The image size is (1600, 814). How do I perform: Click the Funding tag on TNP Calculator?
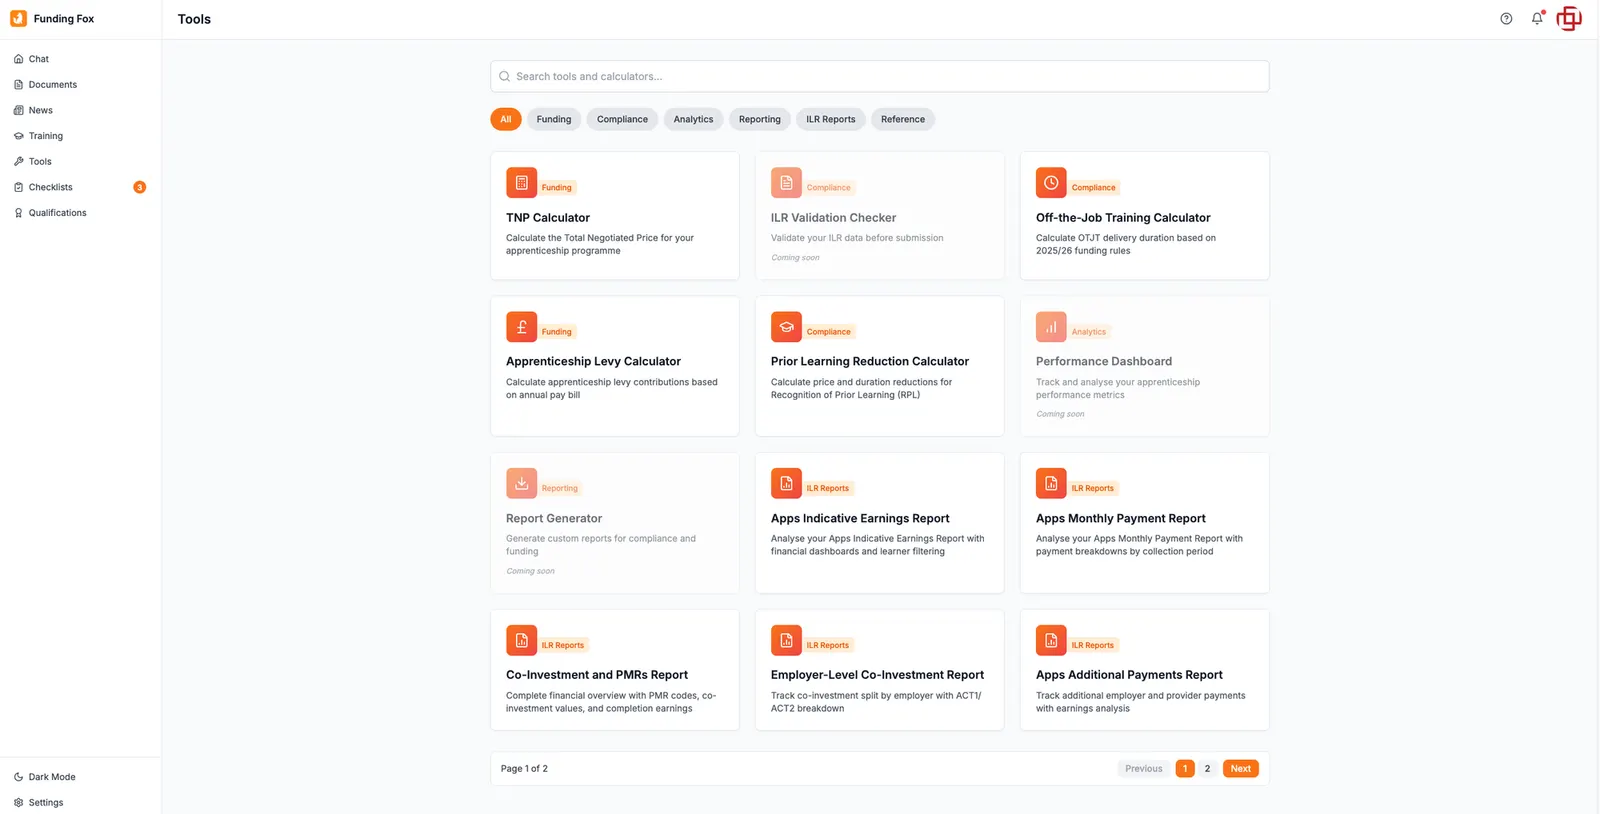[557, 188]
